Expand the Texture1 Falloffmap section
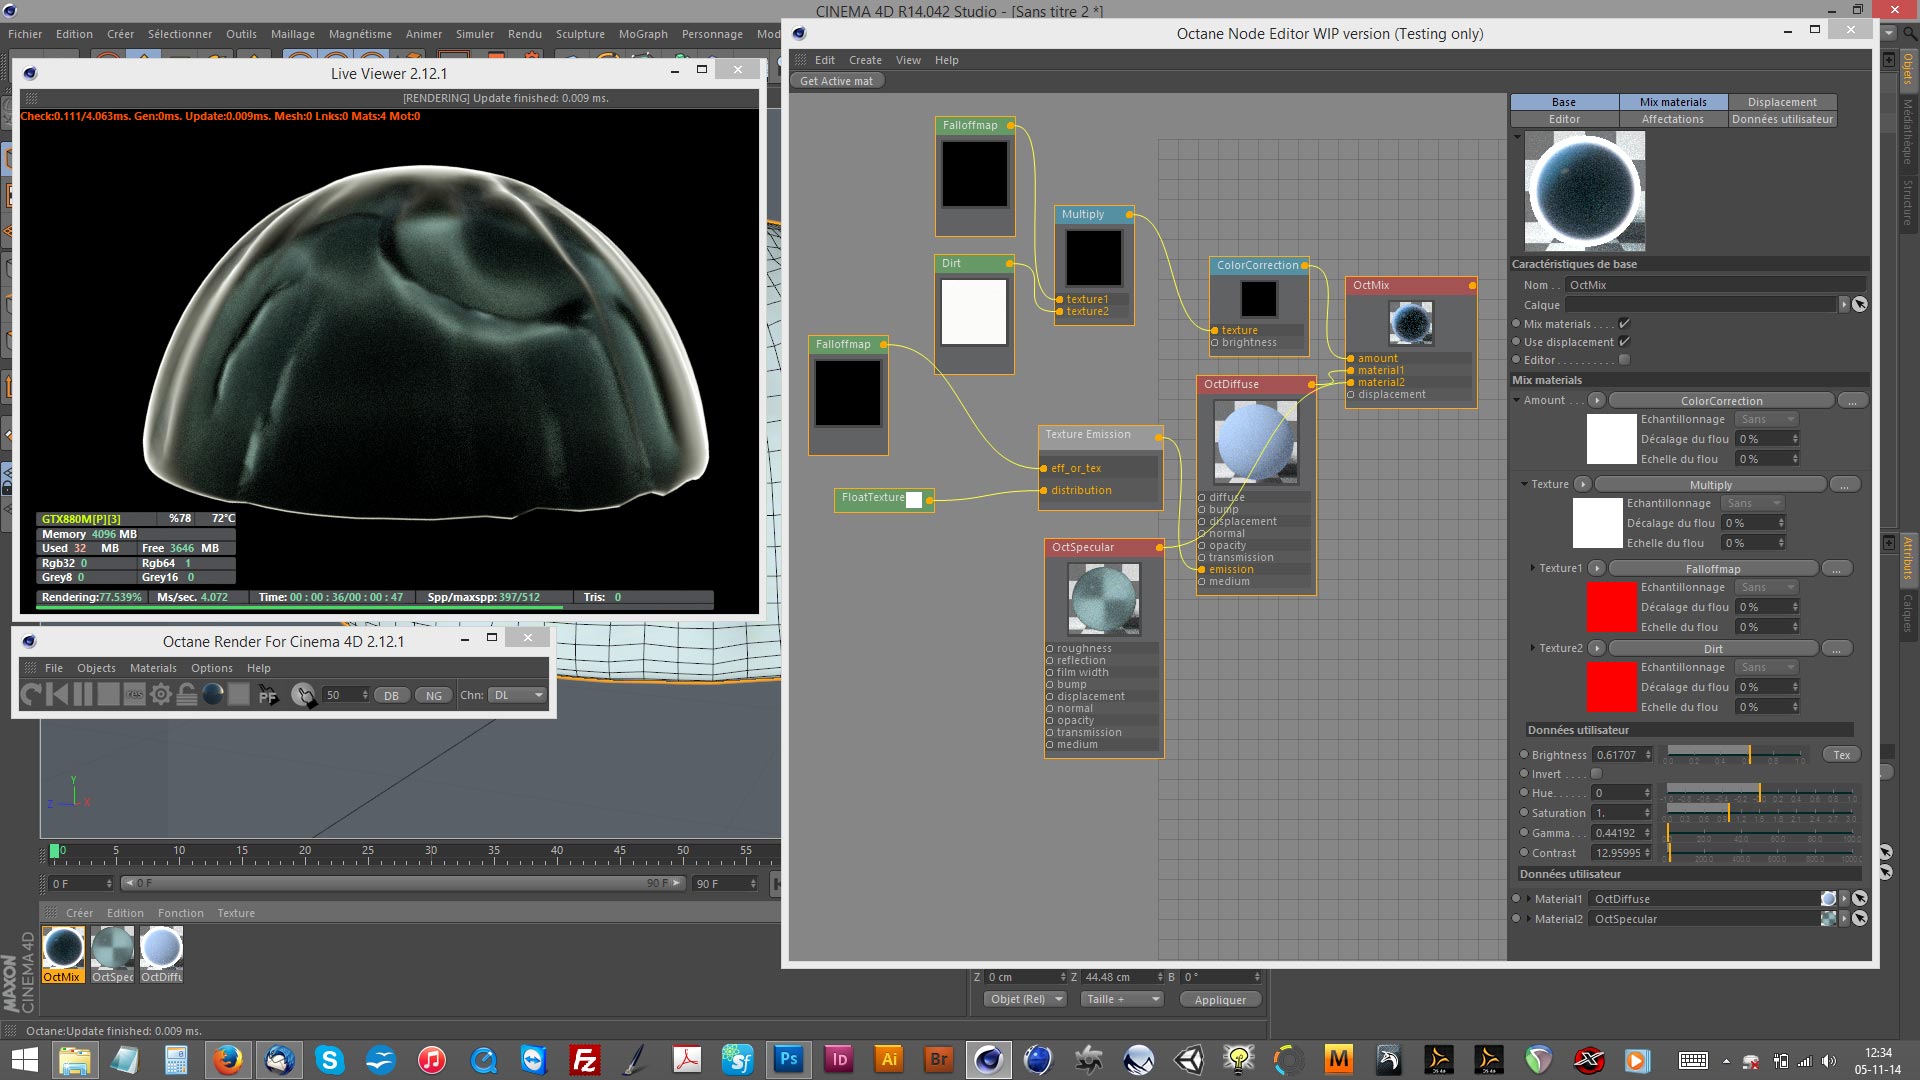Screen dimensions: 1920x1080 click(1532, 568)
